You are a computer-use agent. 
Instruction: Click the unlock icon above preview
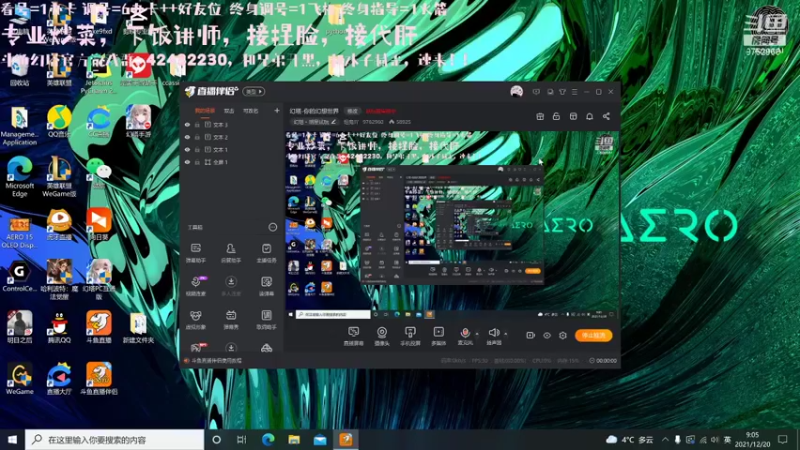click(x=556, y=116)
